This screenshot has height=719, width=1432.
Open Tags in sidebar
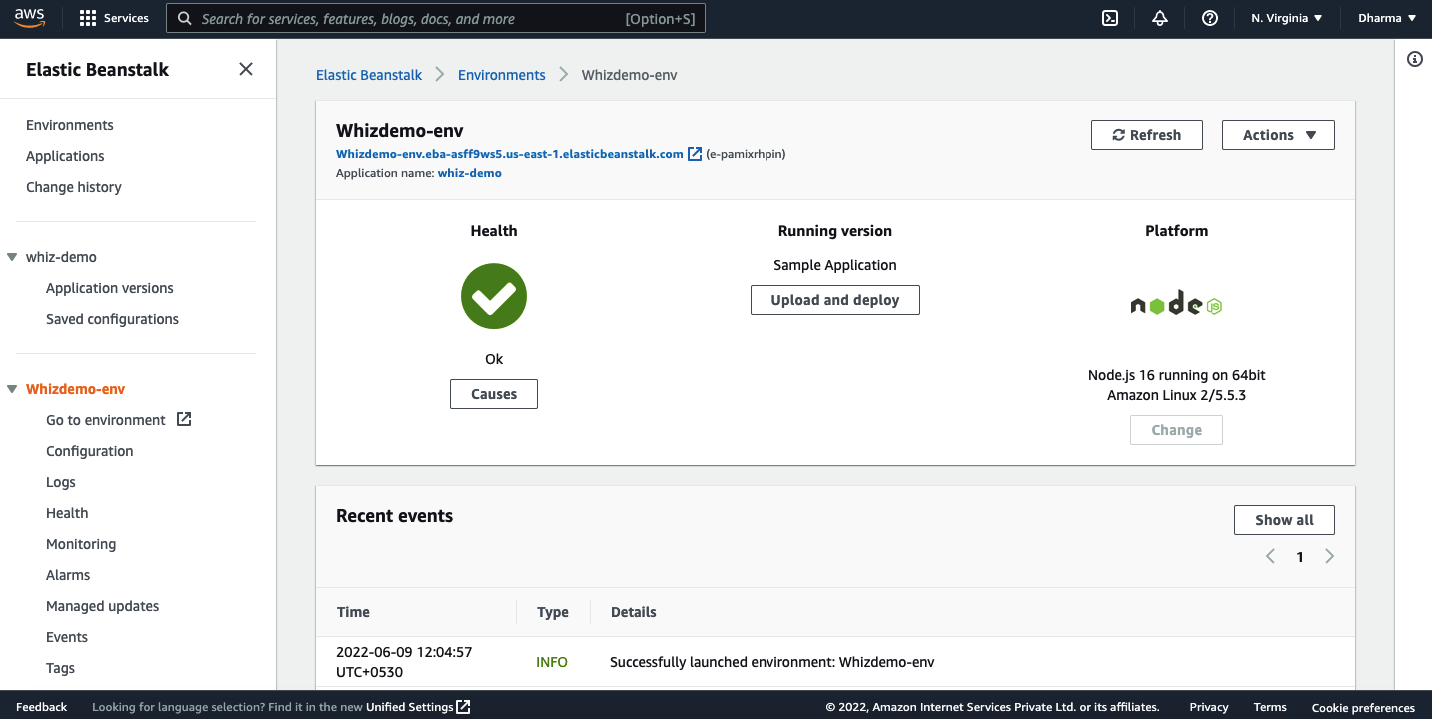[x=60, y=668]
